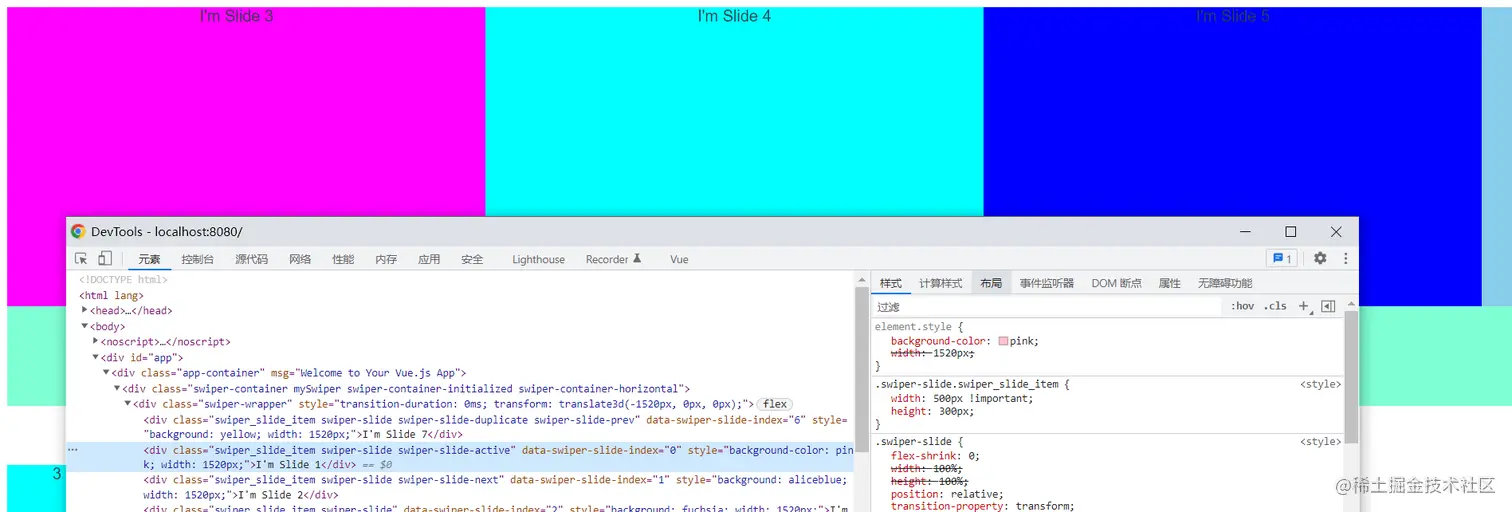Select the 属性 (Properties) sidebar tab
This screenshot has height=512, width=1512.
point(1170,283)
